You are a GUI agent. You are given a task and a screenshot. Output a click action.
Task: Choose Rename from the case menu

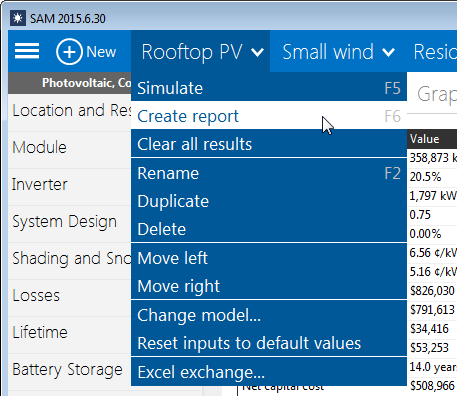(269, 173)
